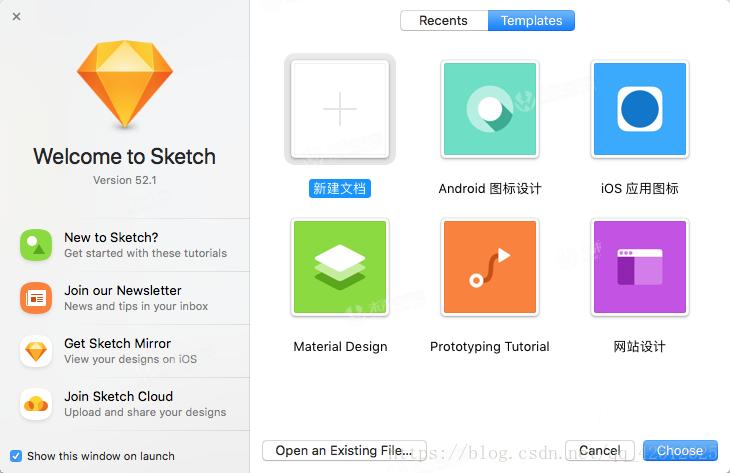Select the Prototyping Tutorial template thumbnail
730x473 pixels.
[490, 267]
